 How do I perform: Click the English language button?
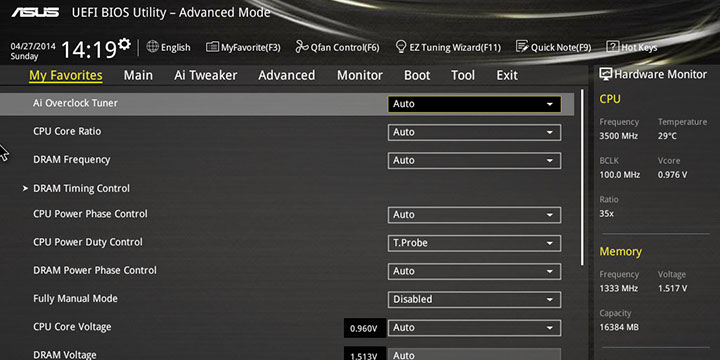pyautogui.click(x=168, y=47)
